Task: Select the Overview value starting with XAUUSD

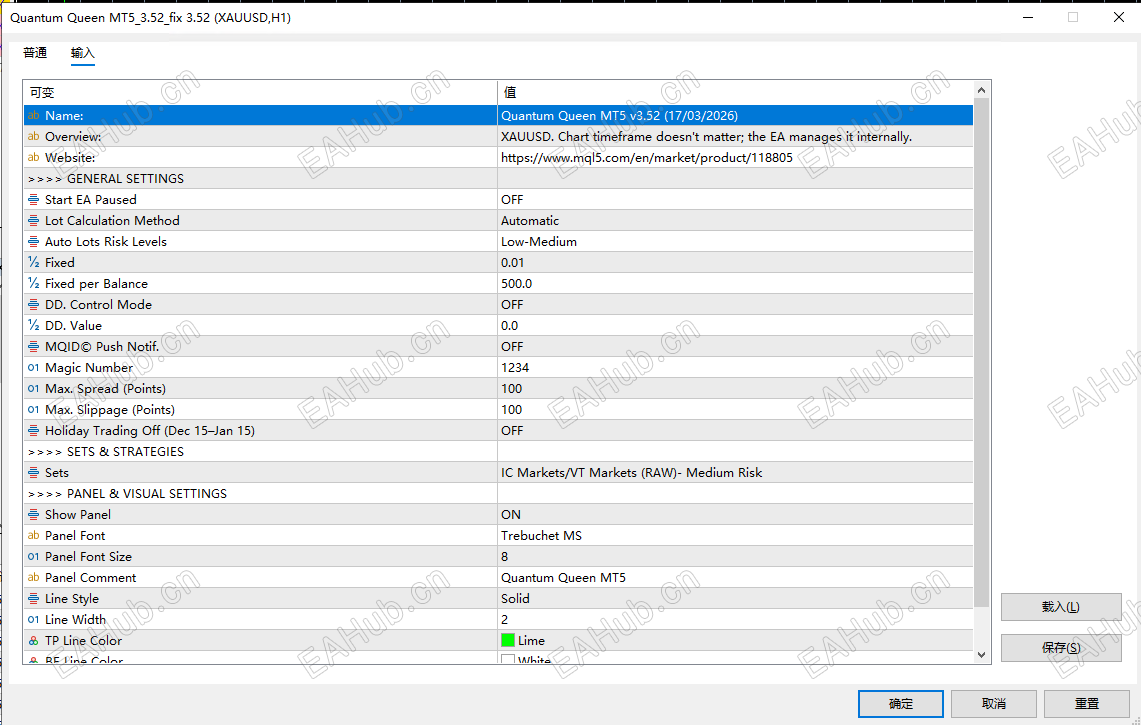Action: click(735, 137)
